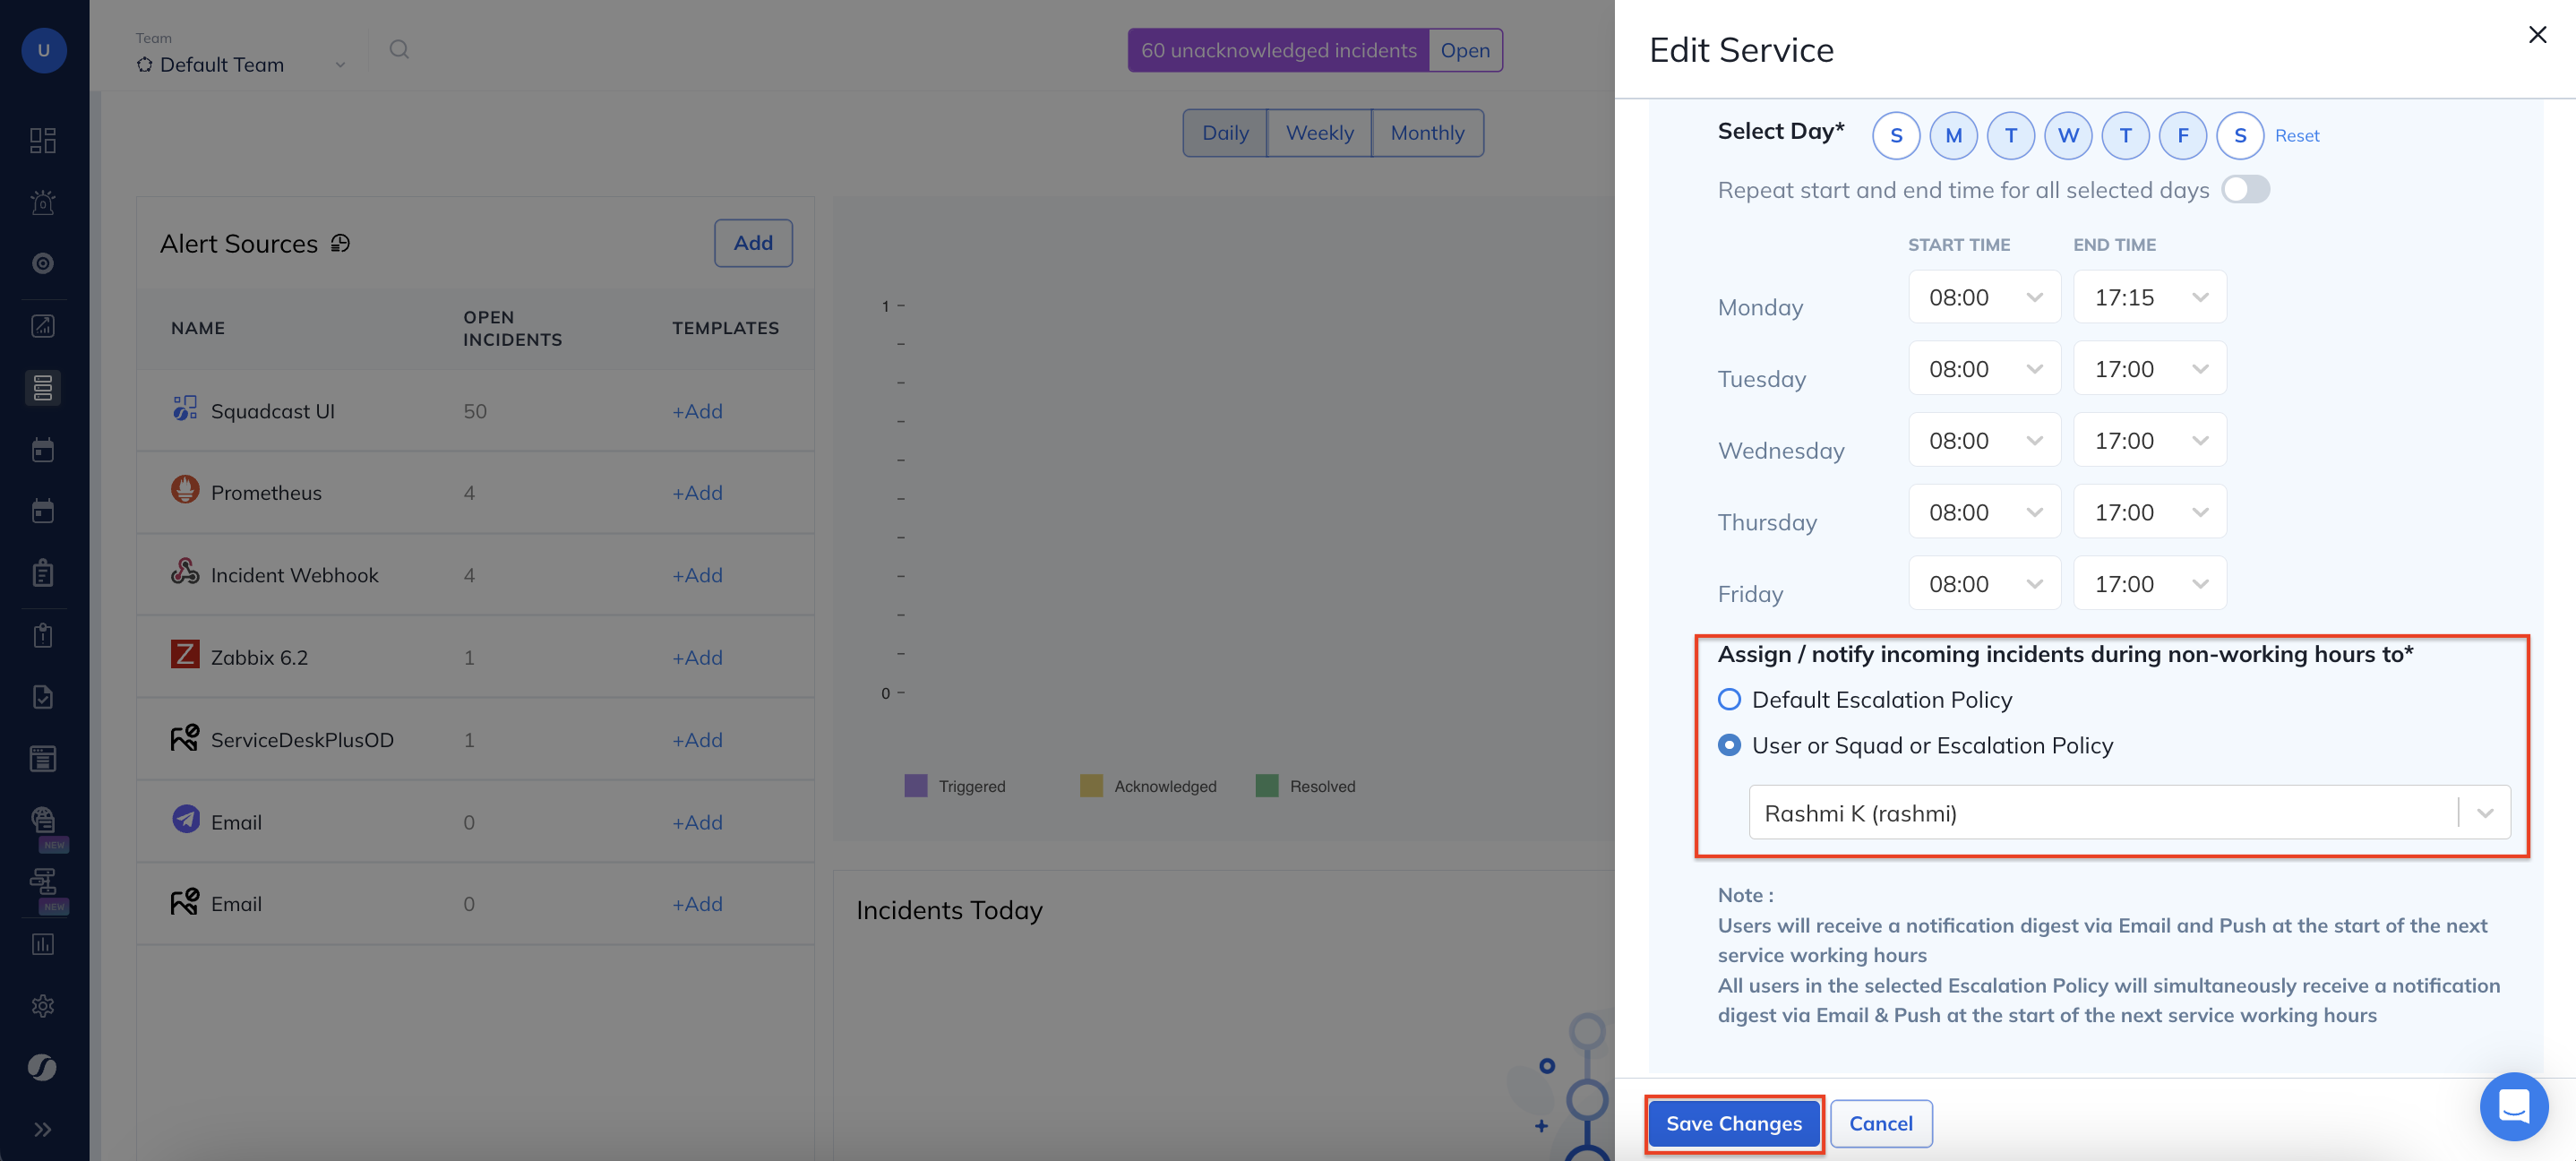The width and height of the screenshot is (2576, 1161).
Task: Open the settings gear in sidebar
Action: pos(42,1005)
